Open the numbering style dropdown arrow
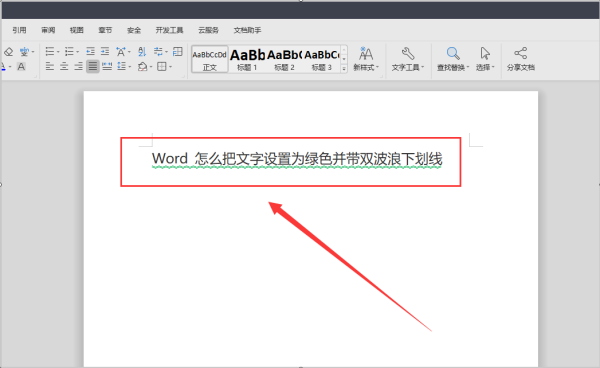 [x=78, y=52]
